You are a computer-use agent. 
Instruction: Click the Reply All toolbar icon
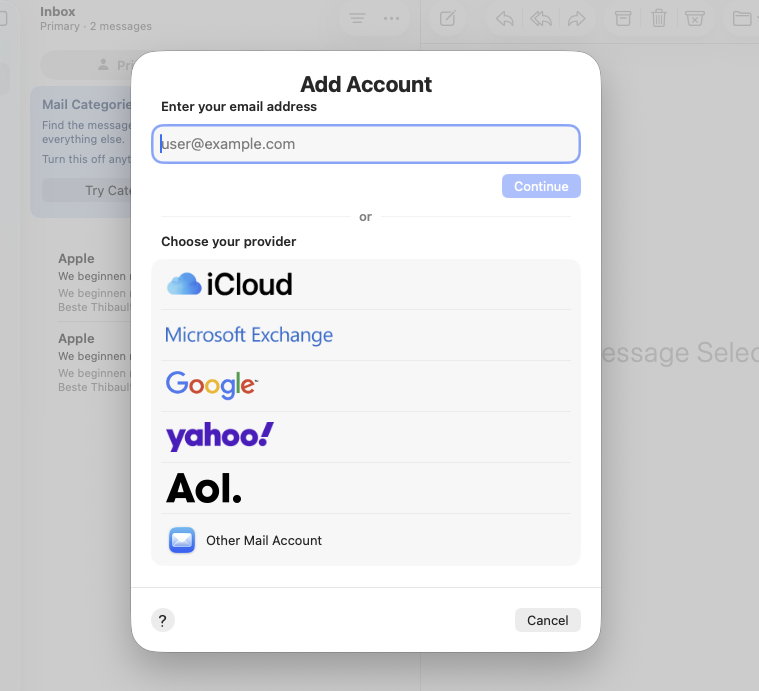[x=541, y=18]
